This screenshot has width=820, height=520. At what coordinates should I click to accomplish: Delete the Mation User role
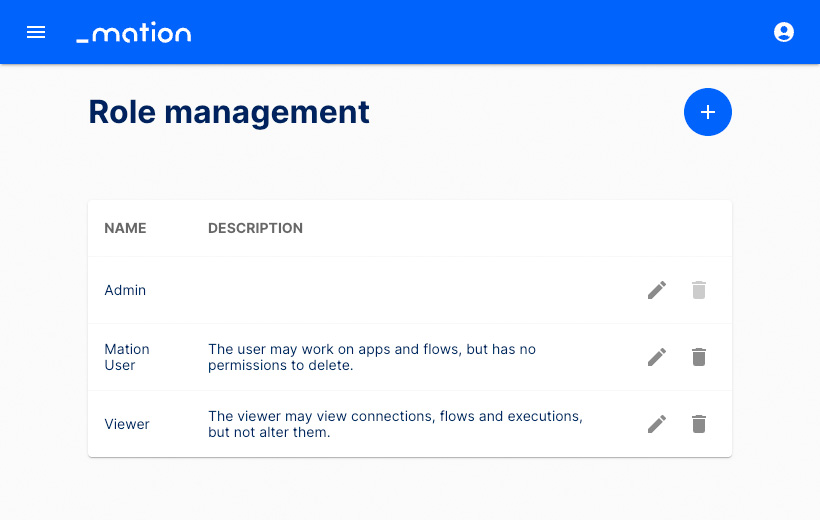699,357
